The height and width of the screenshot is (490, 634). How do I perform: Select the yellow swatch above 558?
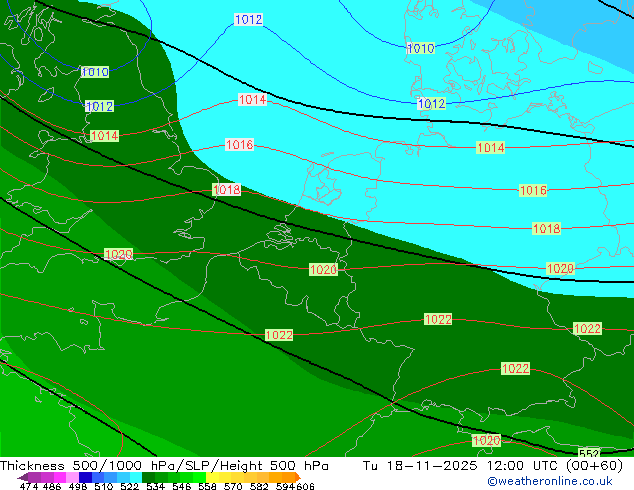(x=212, y=477)
